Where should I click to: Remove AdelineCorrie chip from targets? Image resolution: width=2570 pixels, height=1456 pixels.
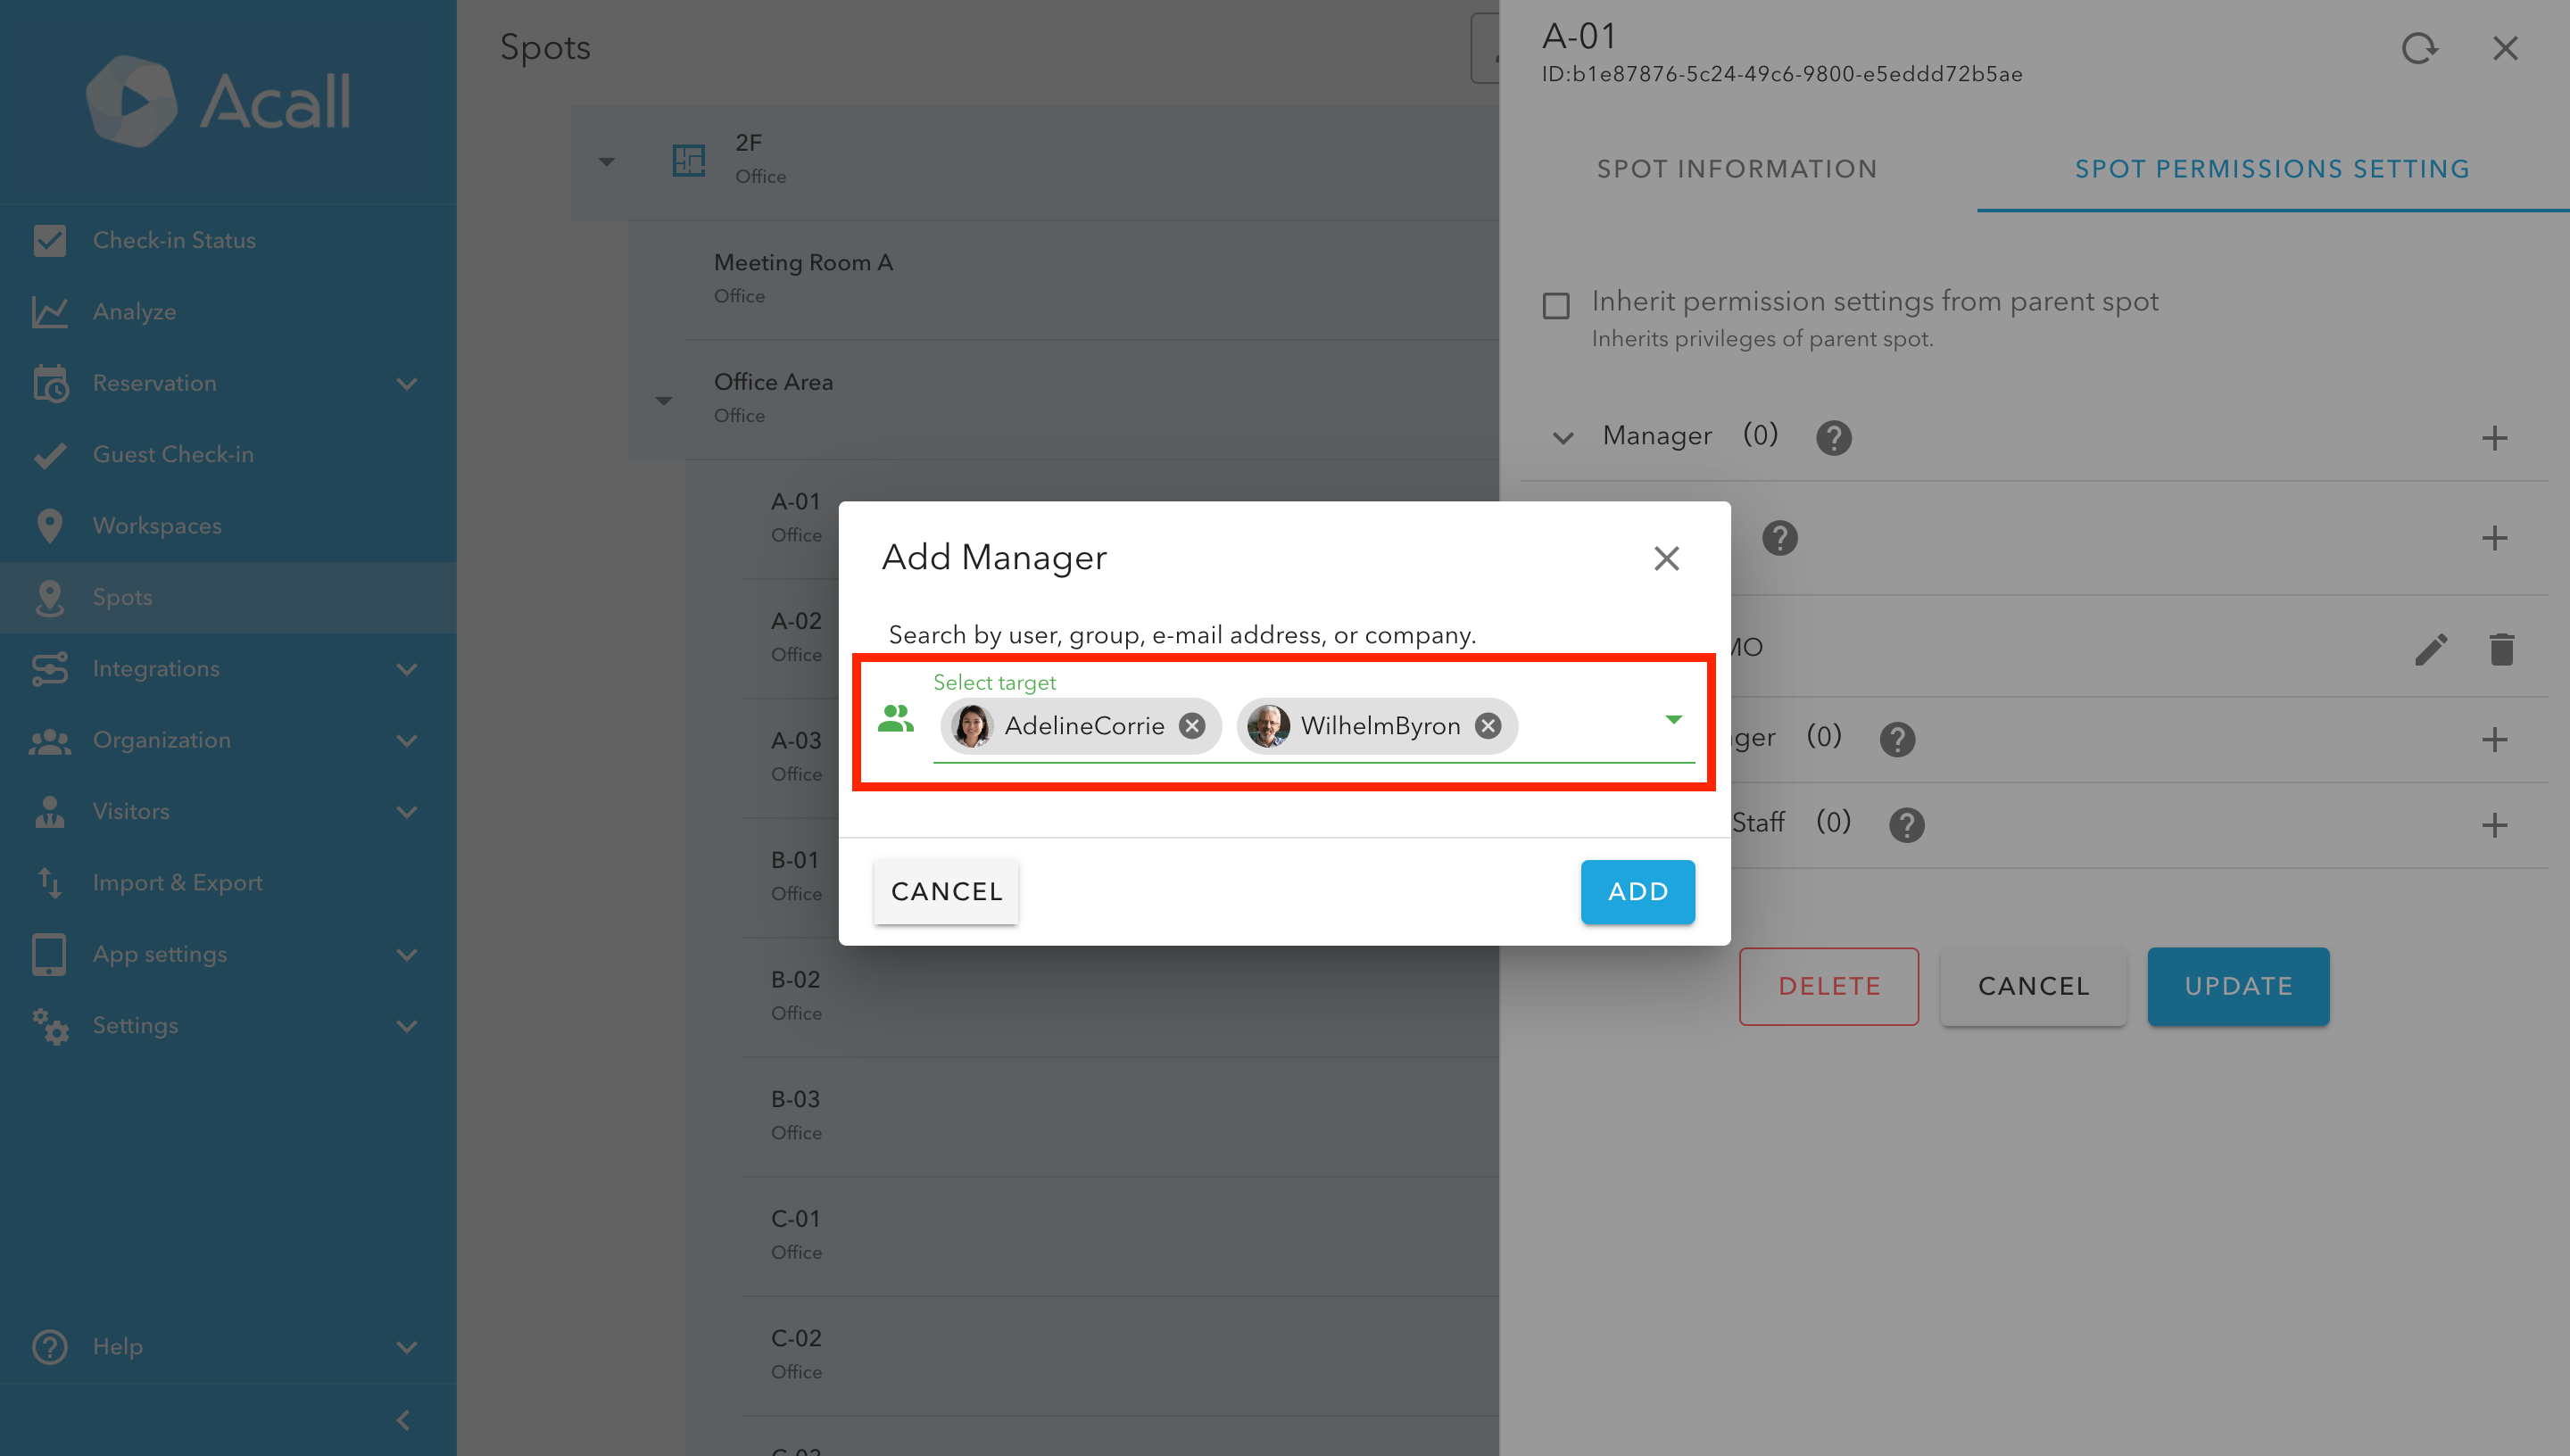(1191, 726)
